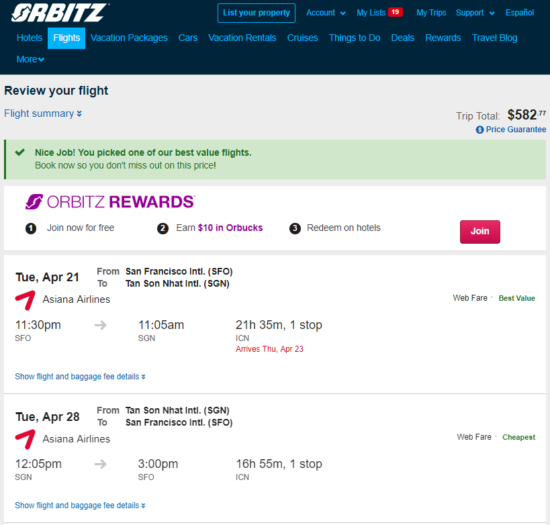Click the Orbitz Rewards logo icon
The image size is (550, 525).
(34, 202)
